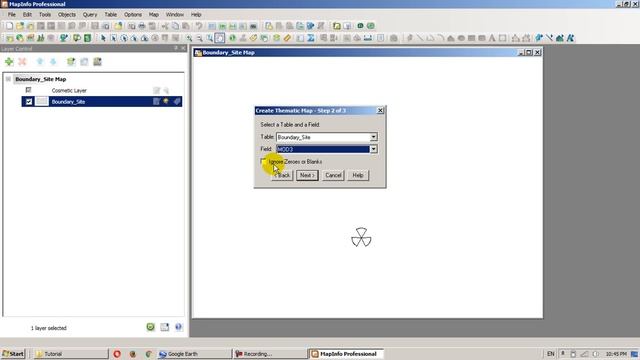The image size is (640, 360).
Task: Click the green round icon at Layer Control bottom
Action: [151, 327]
